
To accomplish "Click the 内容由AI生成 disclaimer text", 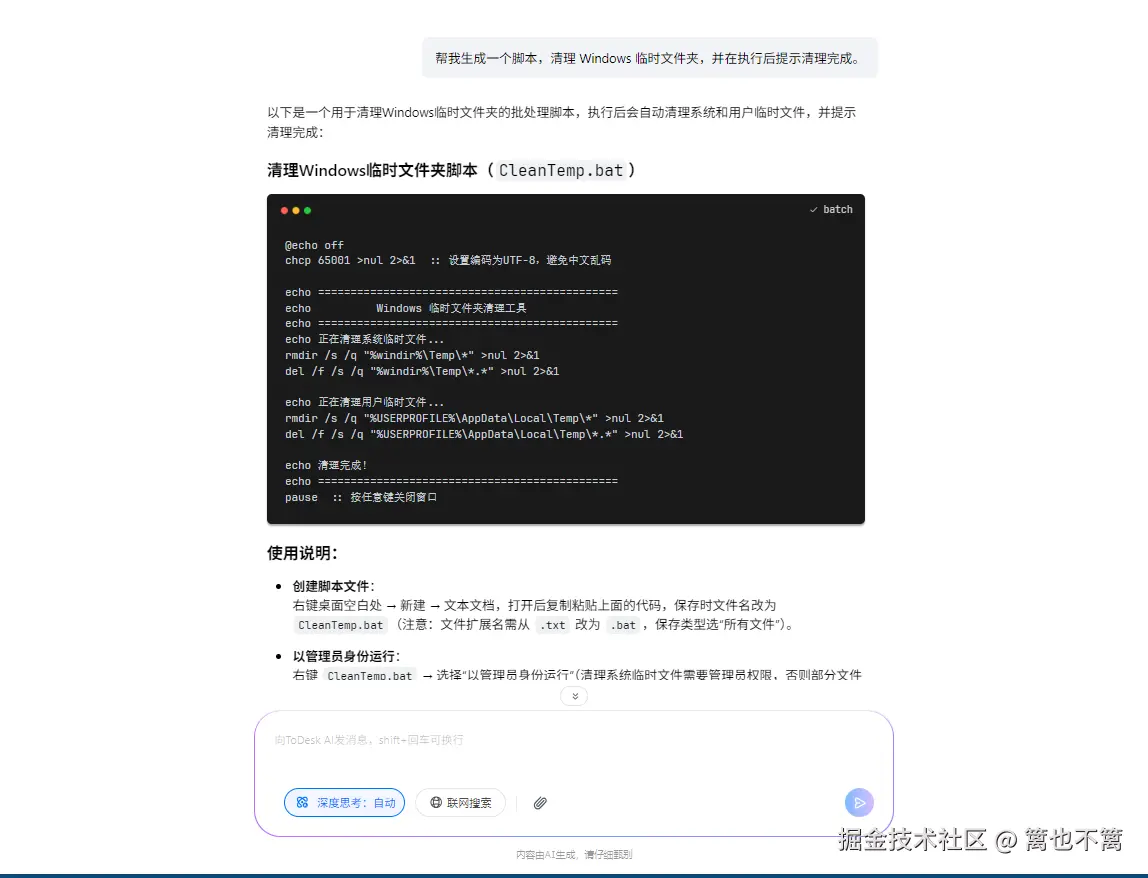I will tap(574, 854).
